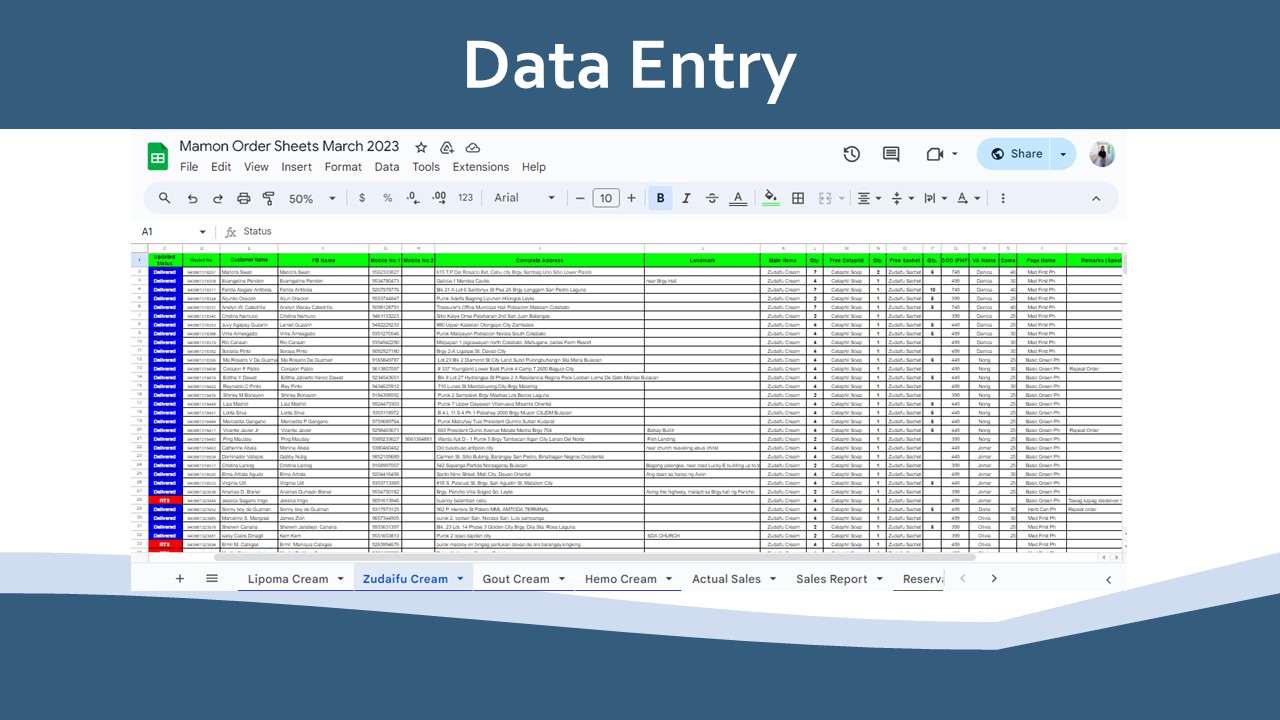
Task: Open the cell borders tool
Action: (x=798, y=198)
